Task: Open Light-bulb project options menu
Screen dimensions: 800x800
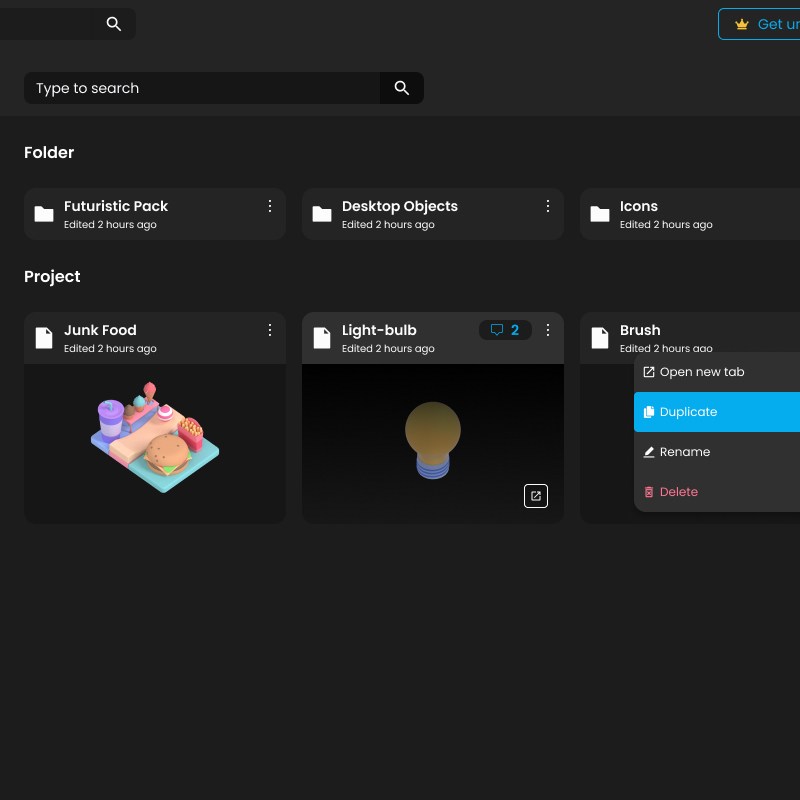Action: [548, 330]
